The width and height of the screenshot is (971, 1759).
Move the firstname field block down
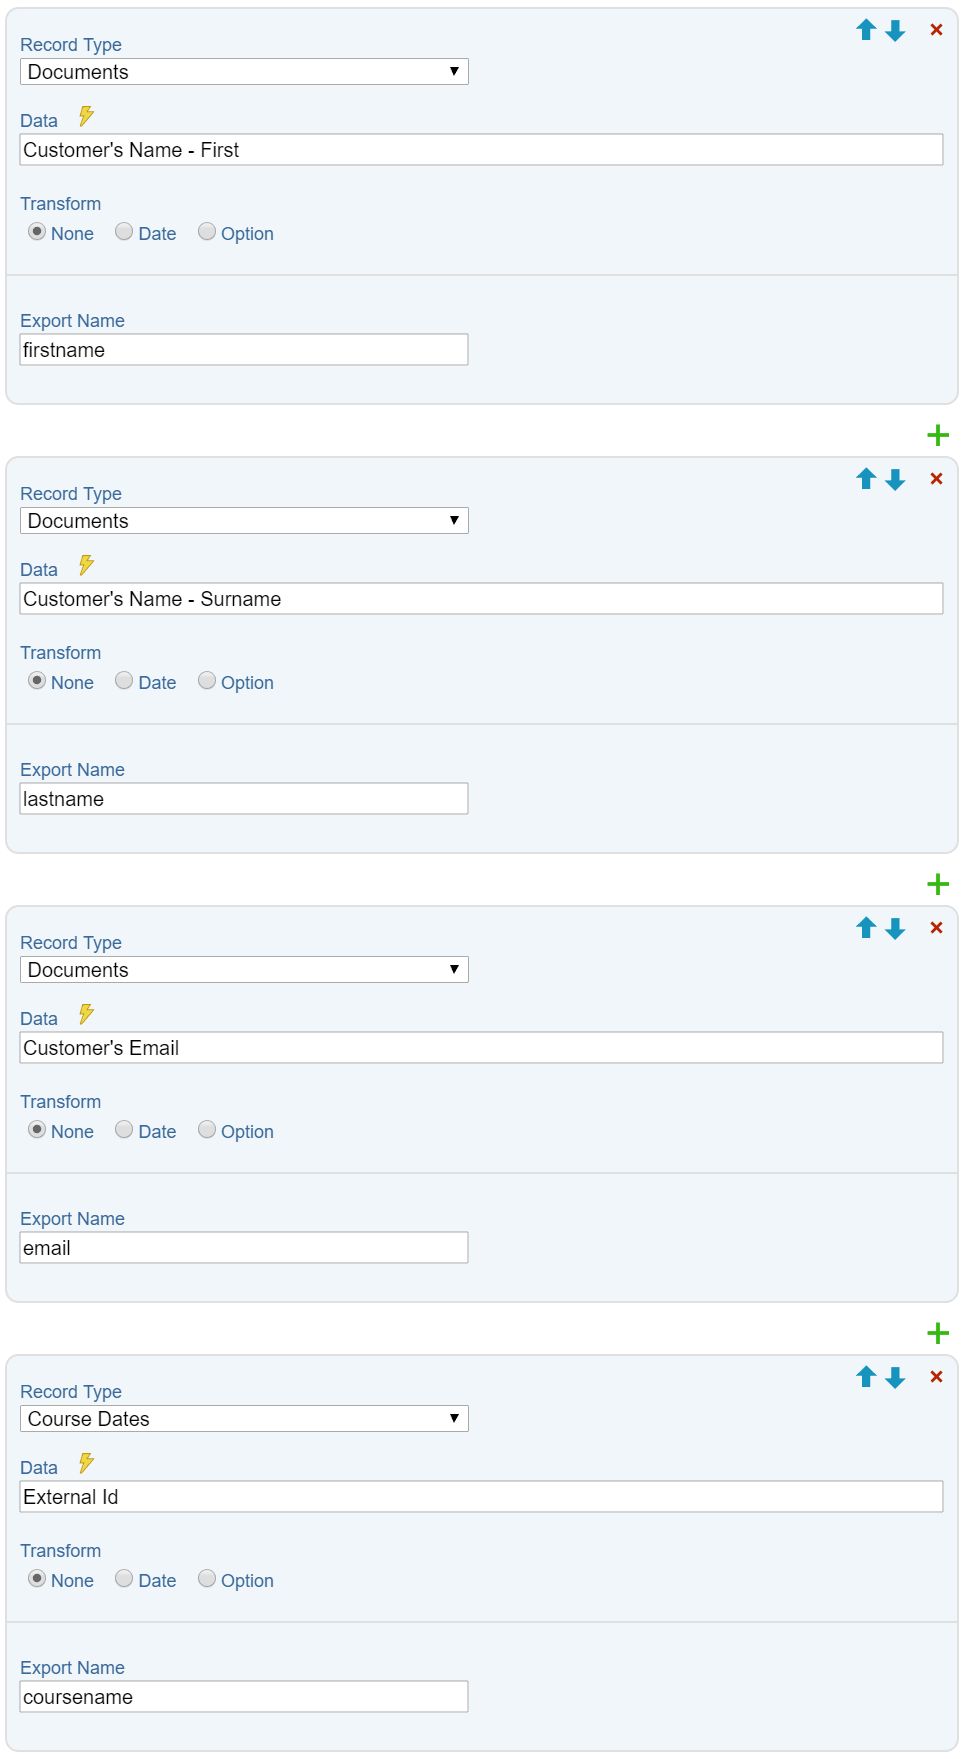point(895,31)
